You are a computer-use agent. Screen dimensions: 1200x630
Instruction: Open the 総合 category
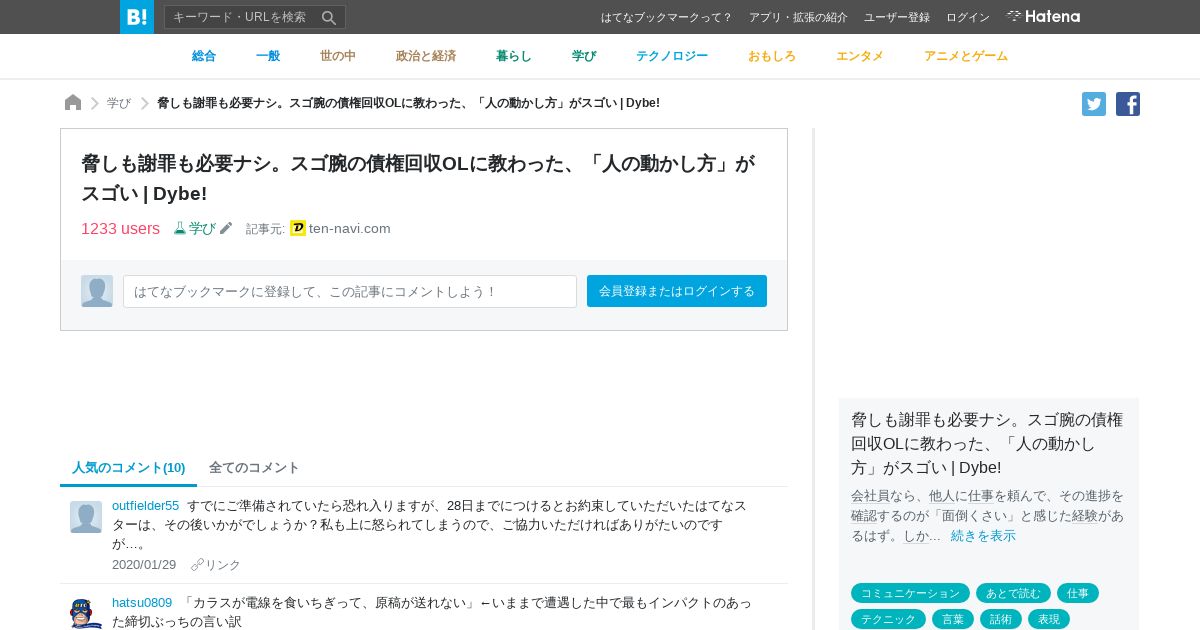click(x=204, y=56)
